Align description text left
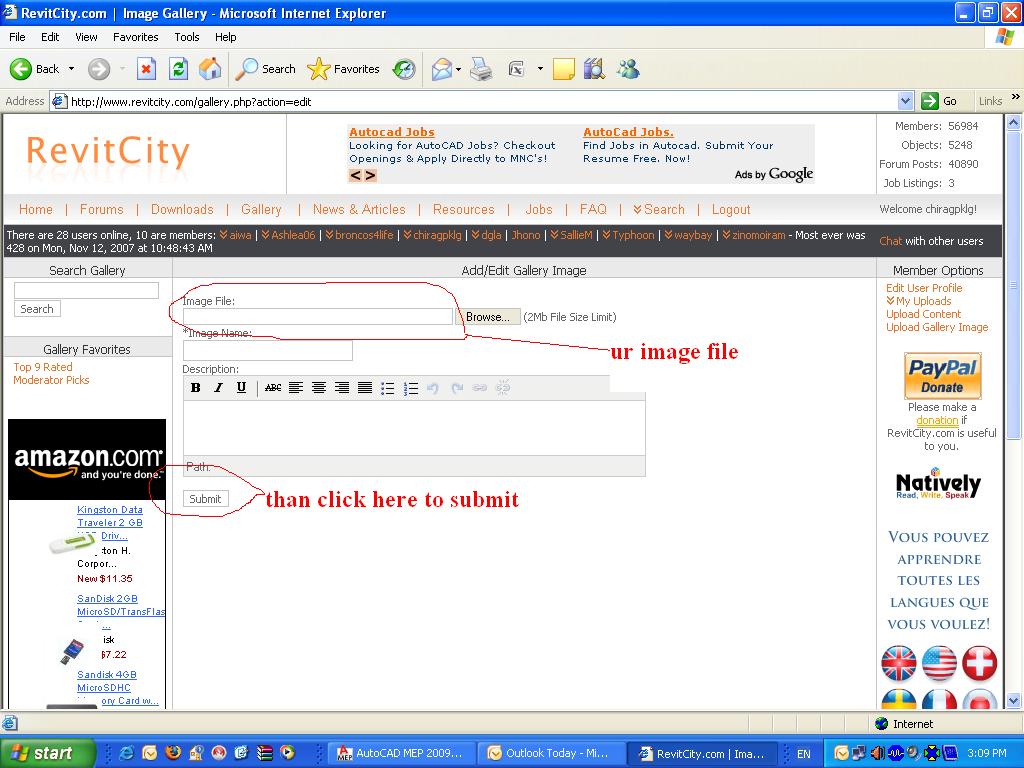The image size is (1024, 768). [296, 388]
